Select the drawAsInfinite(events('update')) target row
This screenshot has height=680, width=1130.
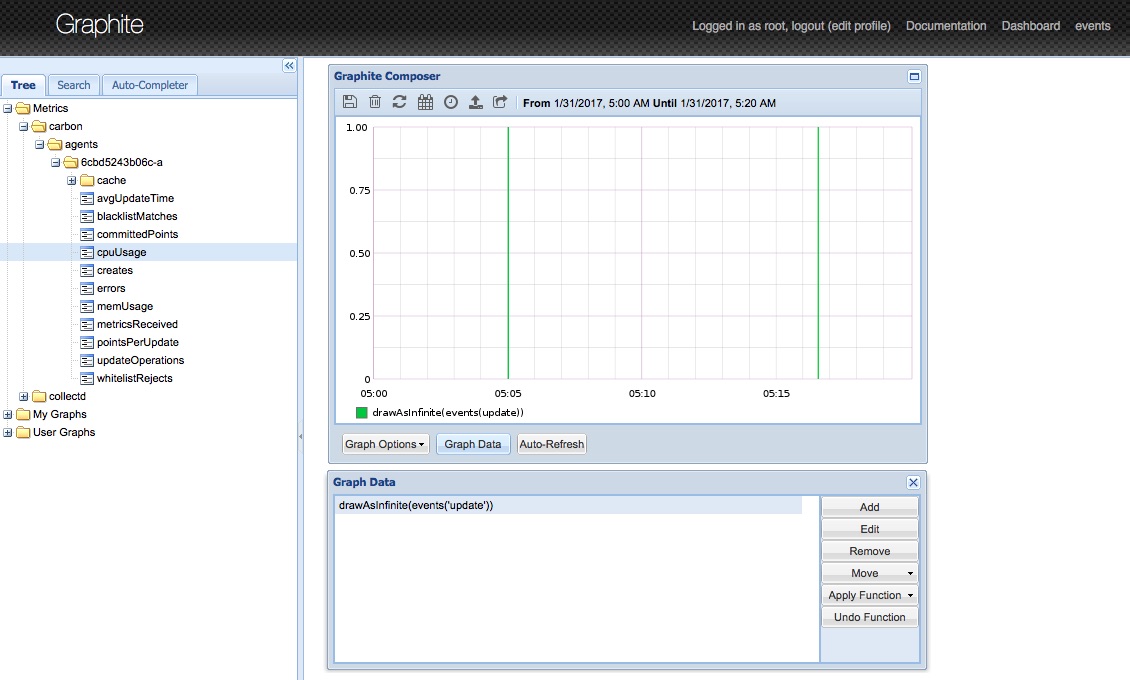(569, 506)
